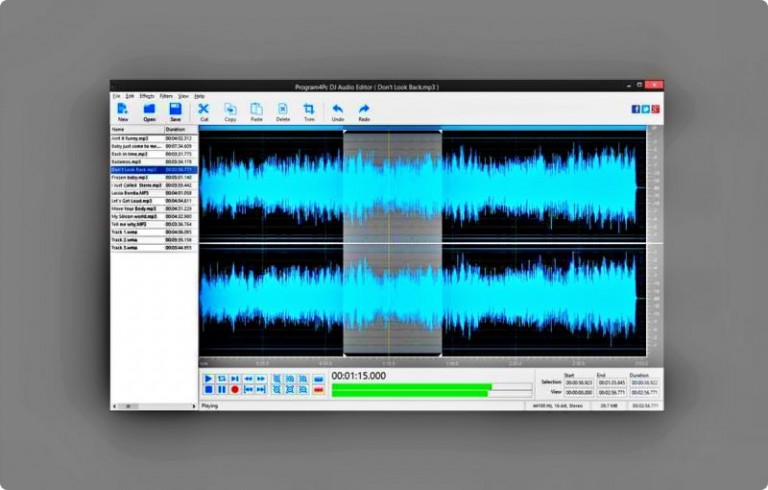Select "Don't Look Back.mp3" highlighted row
This screenshot has width=768, height=490.
click(154, 170)
